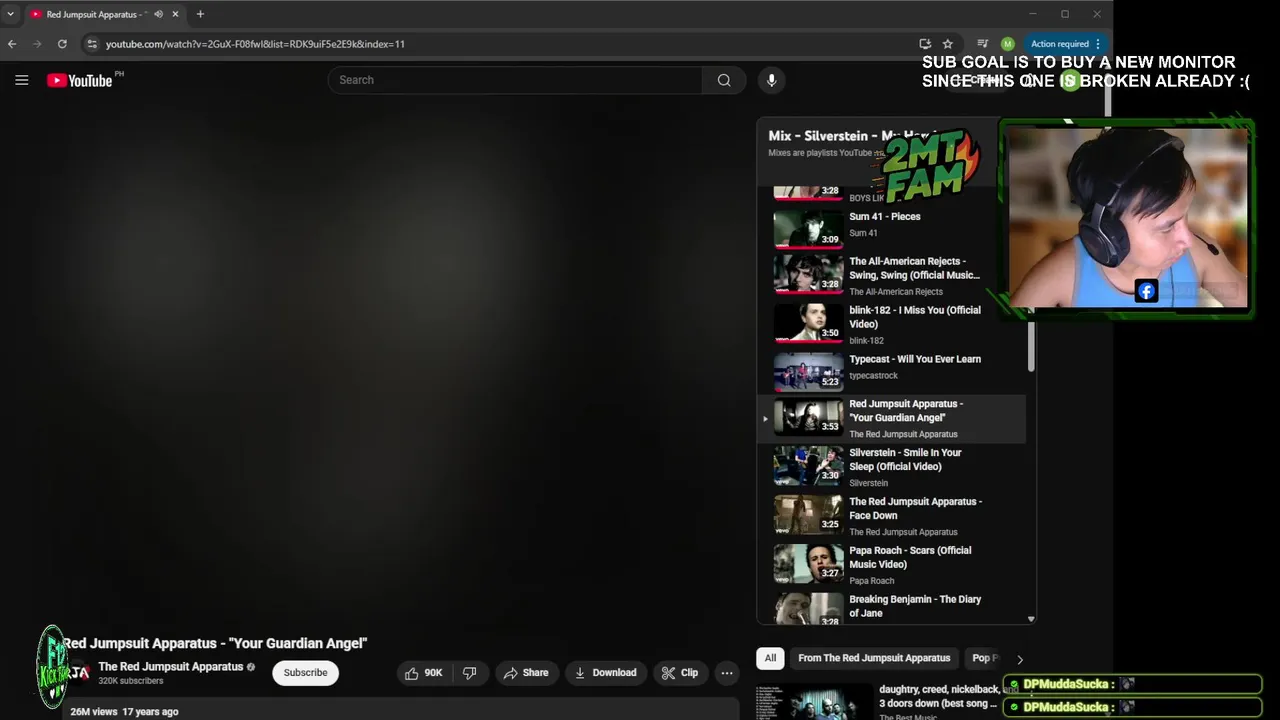Play All-American Rejects Swing, Swing
The height and width of the screenshot is (720, 1280).
[x=890, y=274]
